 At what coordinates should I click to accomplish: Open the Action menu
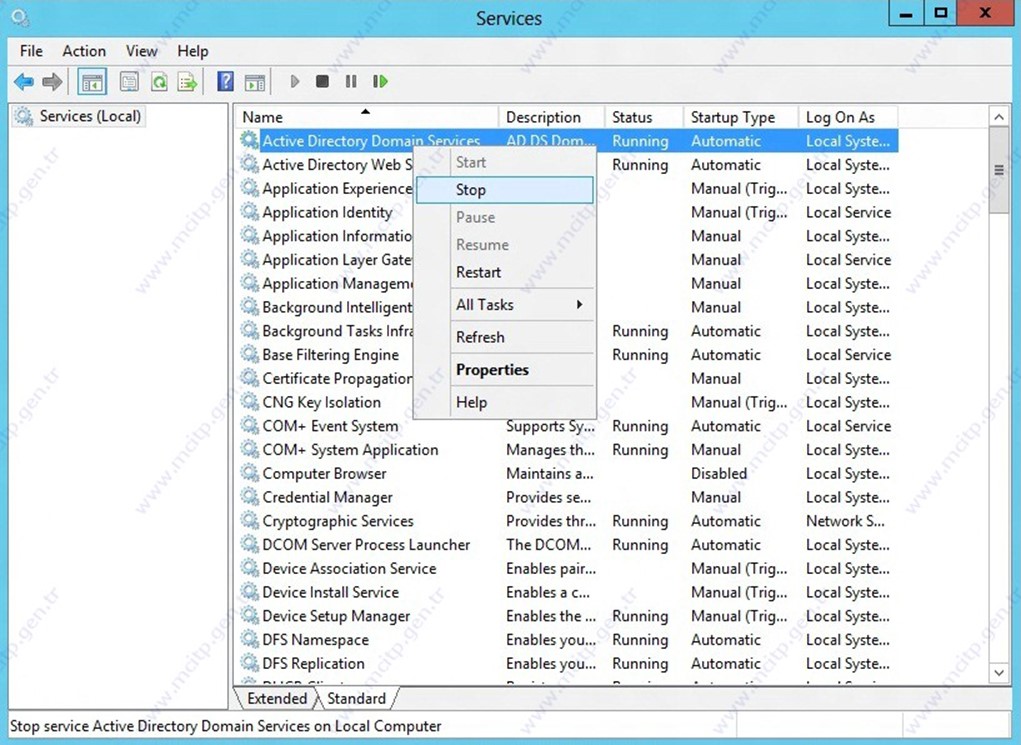[x=84, y=51]
